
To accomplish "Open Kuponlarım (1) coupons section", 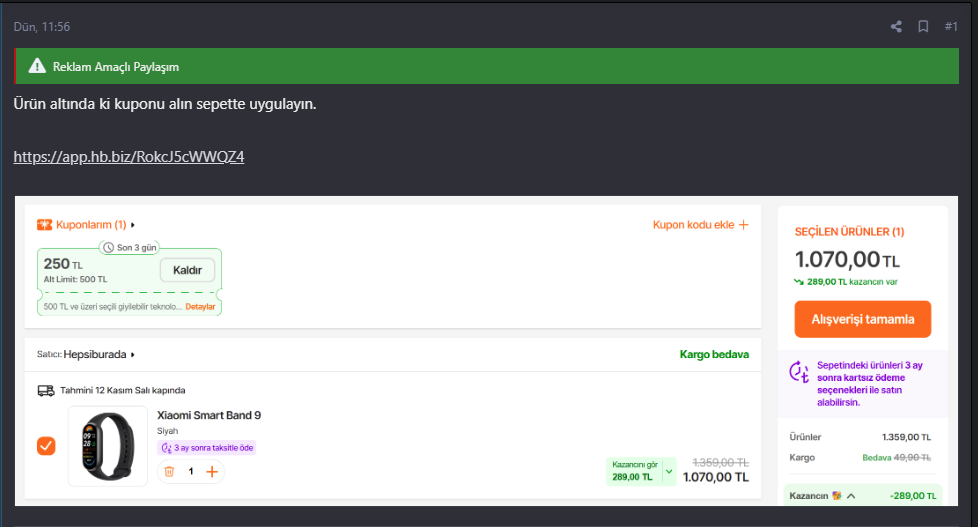I will (x=91, y=225).
